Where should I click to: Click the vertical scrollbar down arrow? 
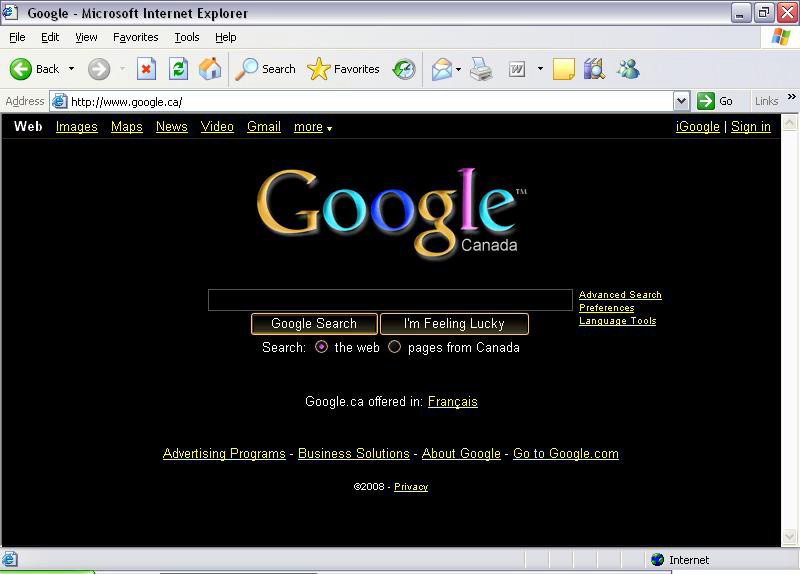(789, 537)
